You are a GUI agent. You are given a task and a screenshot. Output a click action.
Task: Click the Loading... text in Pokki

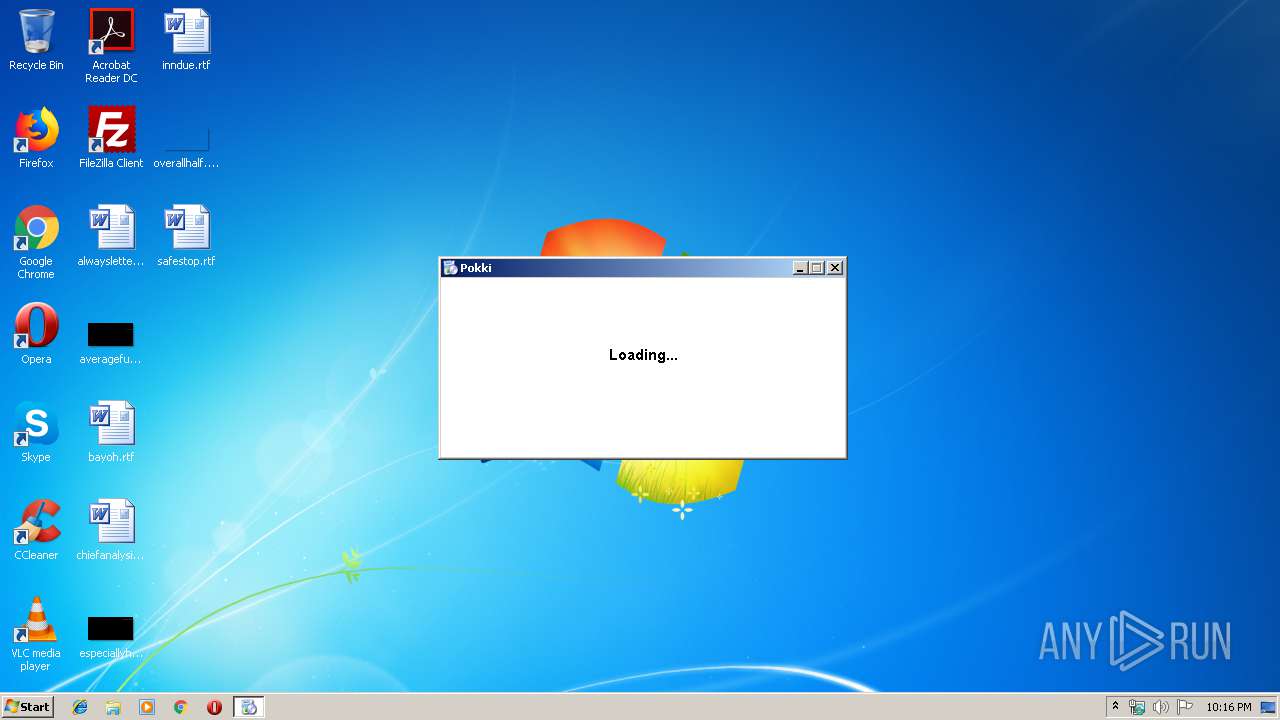point(643,355)
